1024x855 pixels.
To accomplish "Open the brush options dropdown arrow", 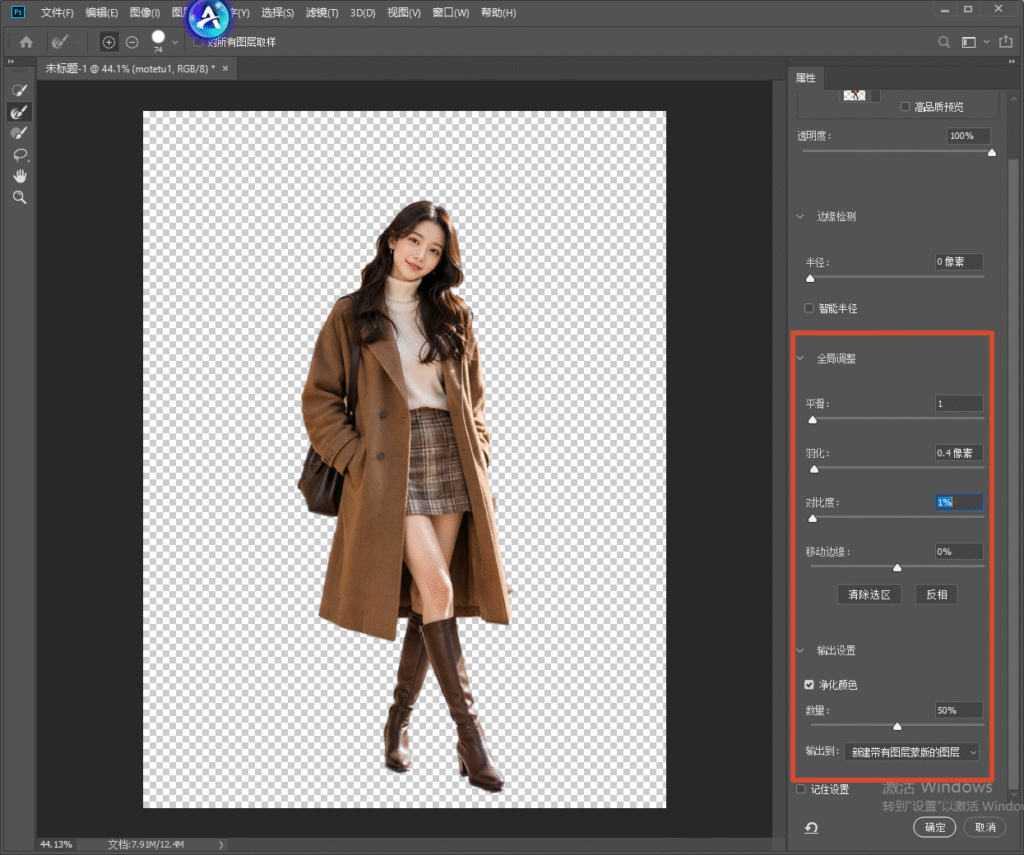I will click(174, 42).
